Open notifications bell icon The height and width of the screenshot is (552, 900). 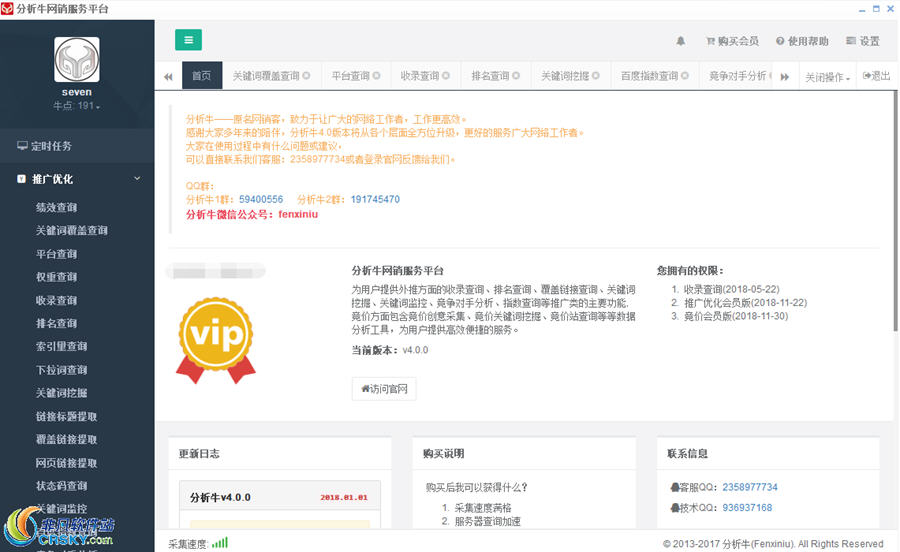coord(680,41)
